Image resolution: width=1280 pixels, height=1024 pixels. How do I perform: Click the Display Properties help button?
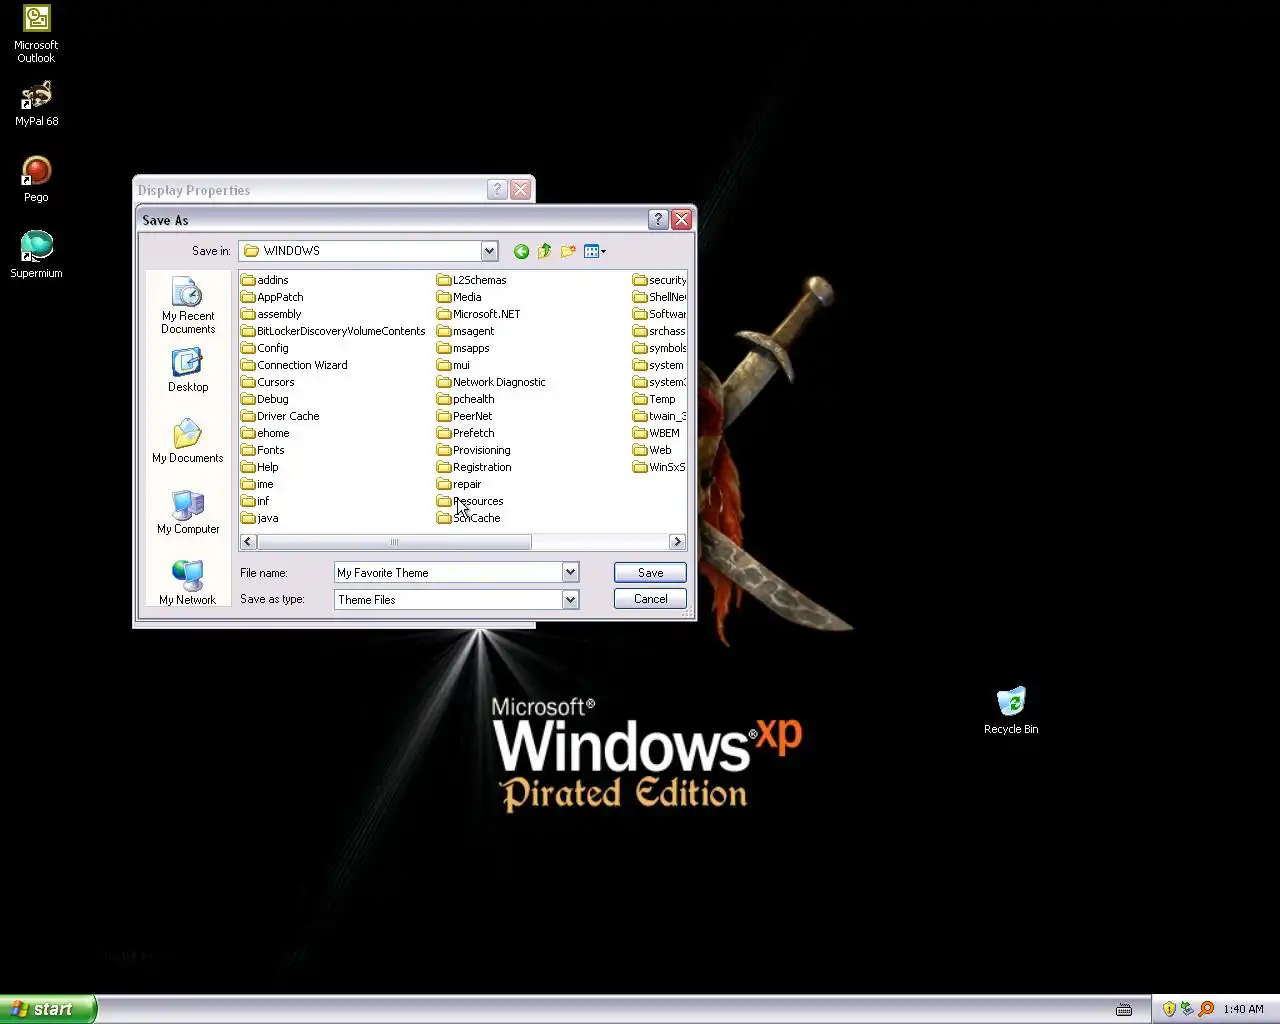tap(497, 190)
